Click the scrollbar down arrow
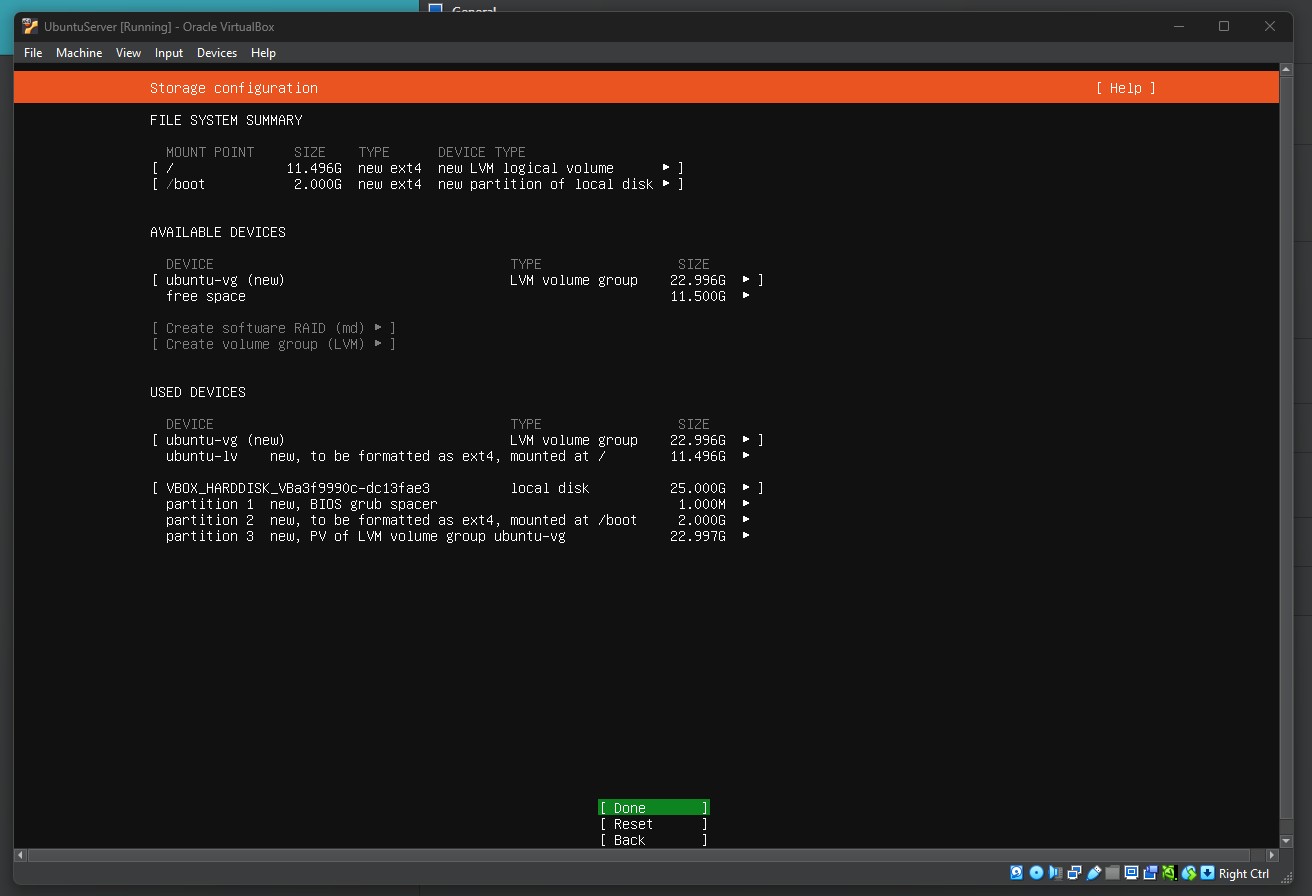 [1286, 841]
